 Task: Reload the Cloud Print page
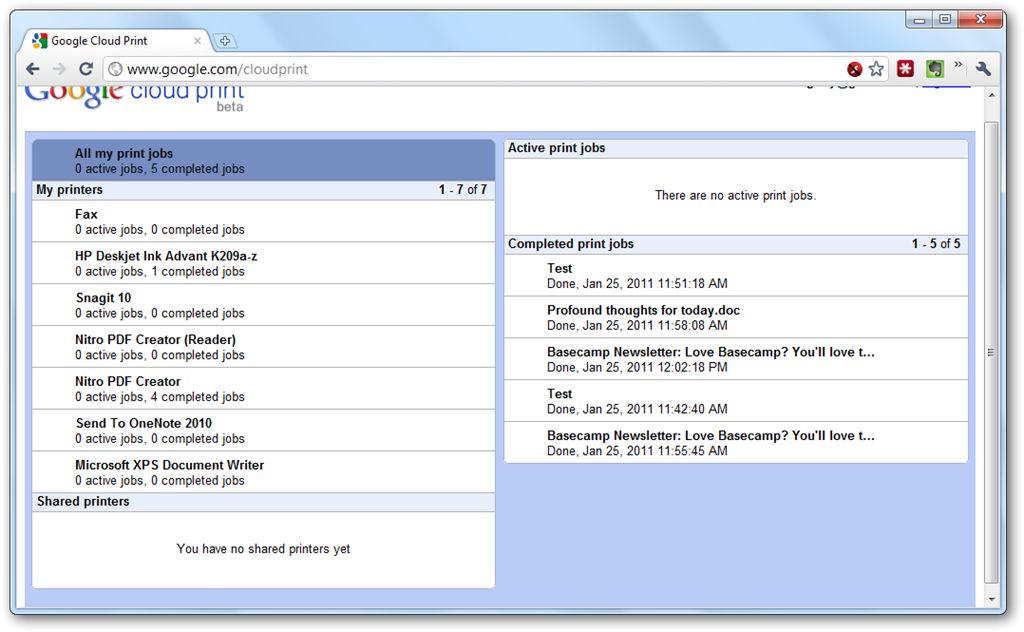86,69
